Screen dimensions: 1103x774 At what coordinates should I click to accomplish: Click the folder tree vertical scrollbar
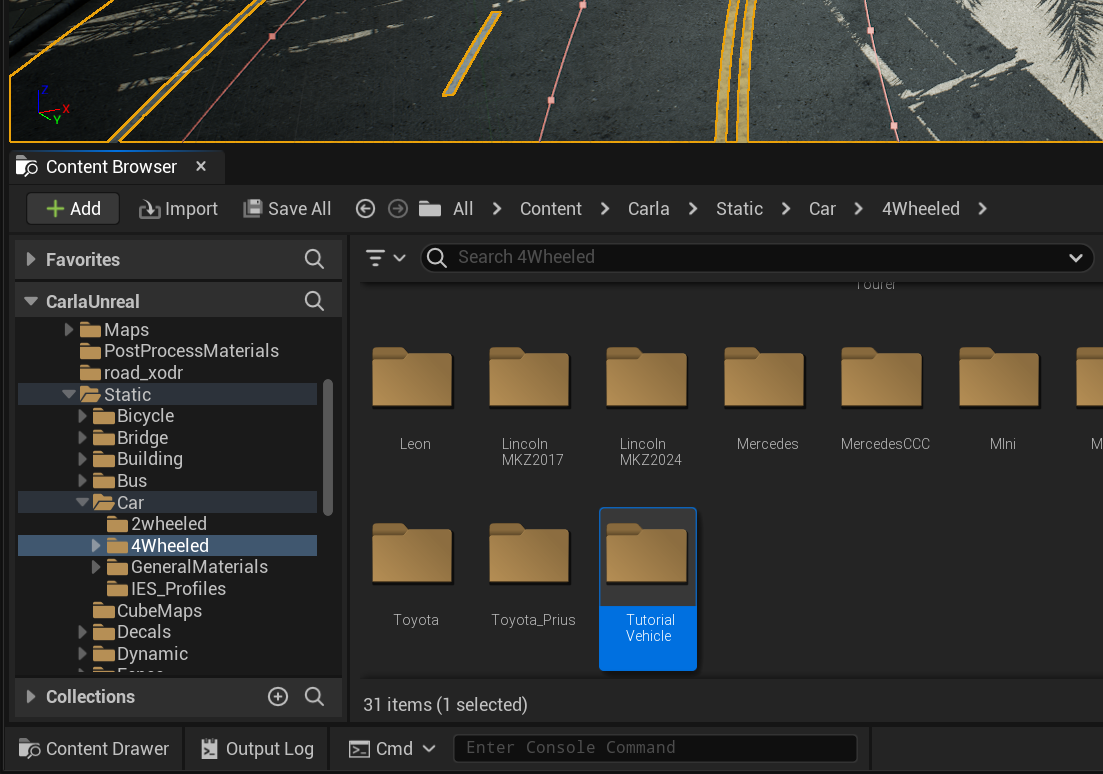pos(328,447)
